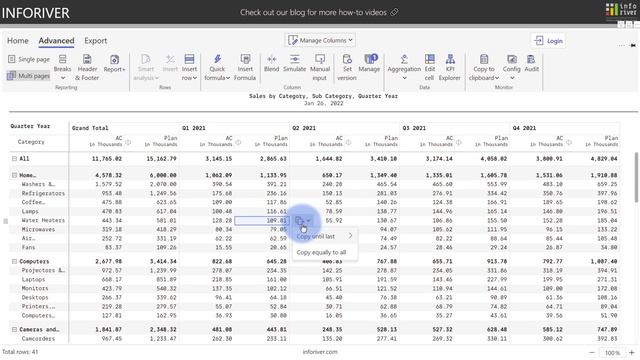Select the Camcorders row label
Screen dimensions: 640x360
pyautogui.click(x=38, y=339)
